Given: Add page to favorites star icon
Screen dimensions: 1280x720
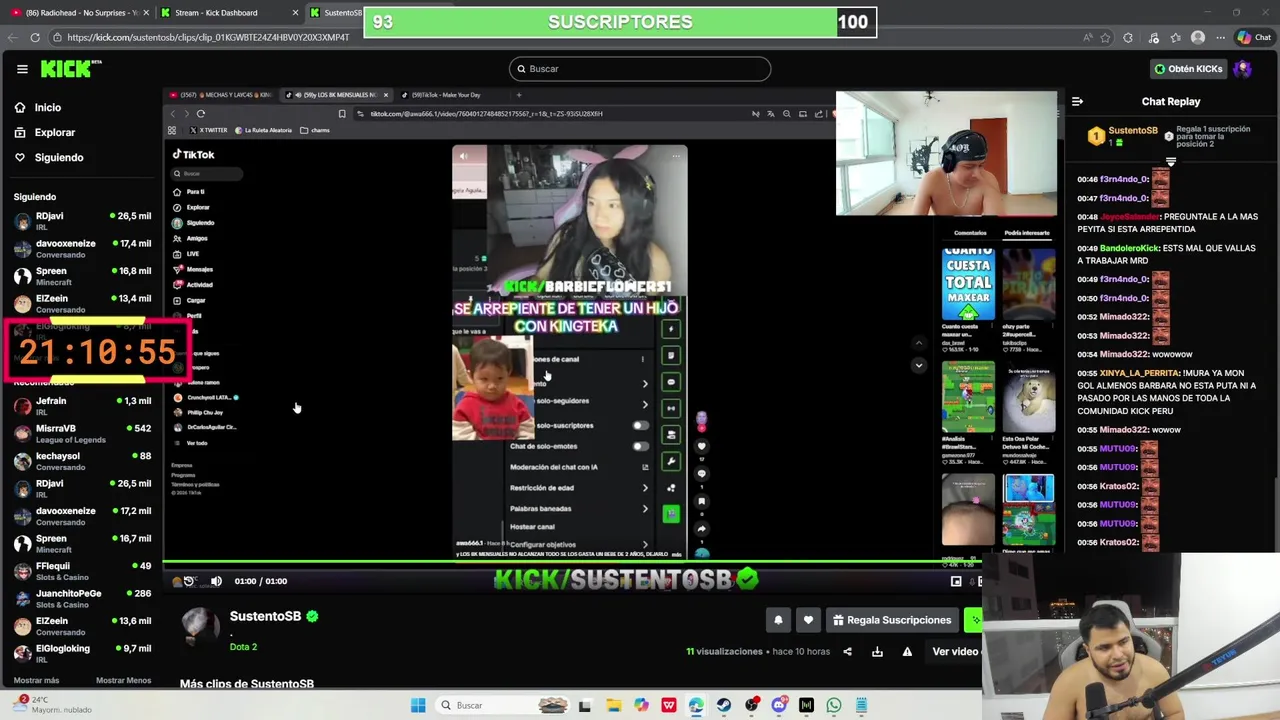Looking at the screenshot, I should [x=1105, y=38].
